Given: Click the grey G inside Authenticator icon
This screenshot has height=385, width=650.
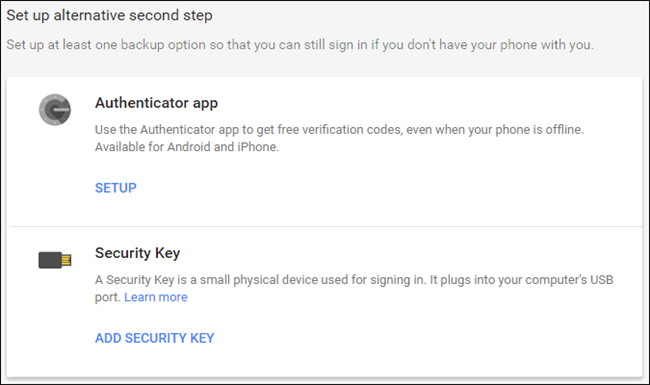Looking at the screenshot, I should click(x=56, y=110).
